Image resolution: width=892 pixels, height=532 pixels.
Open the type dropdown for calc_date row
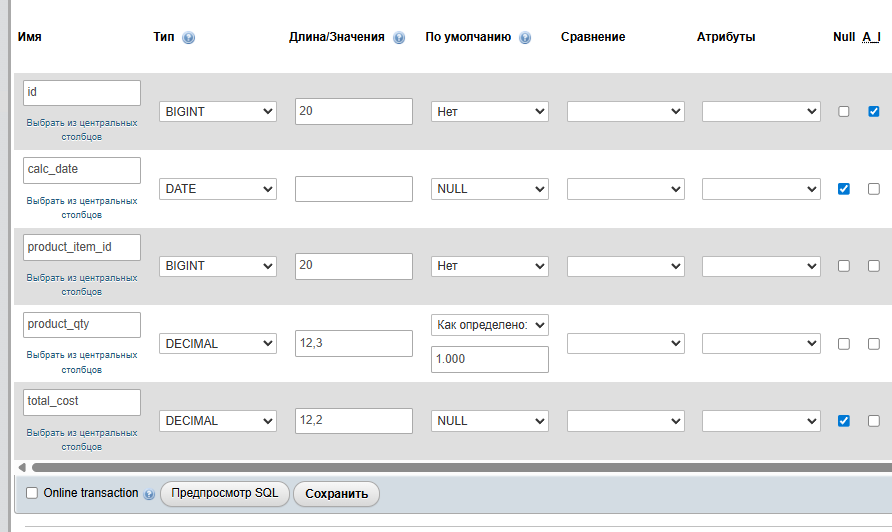pos(218,189)
